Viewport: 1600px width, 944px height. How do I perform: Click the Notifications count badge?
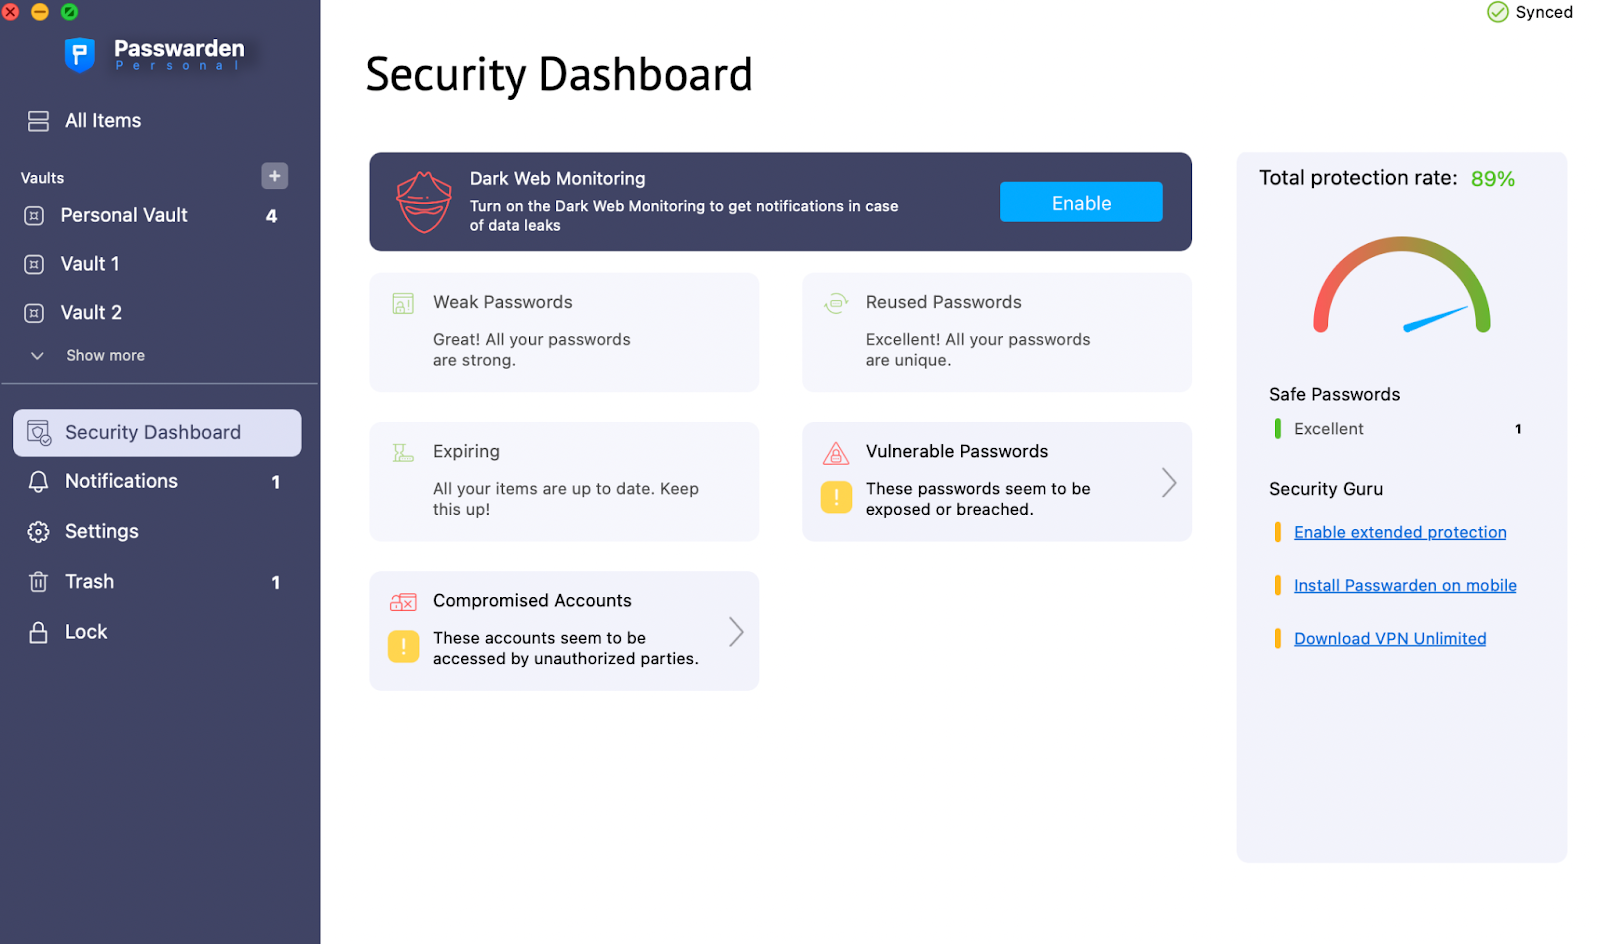pyautogui.click(x=276, y=483)
